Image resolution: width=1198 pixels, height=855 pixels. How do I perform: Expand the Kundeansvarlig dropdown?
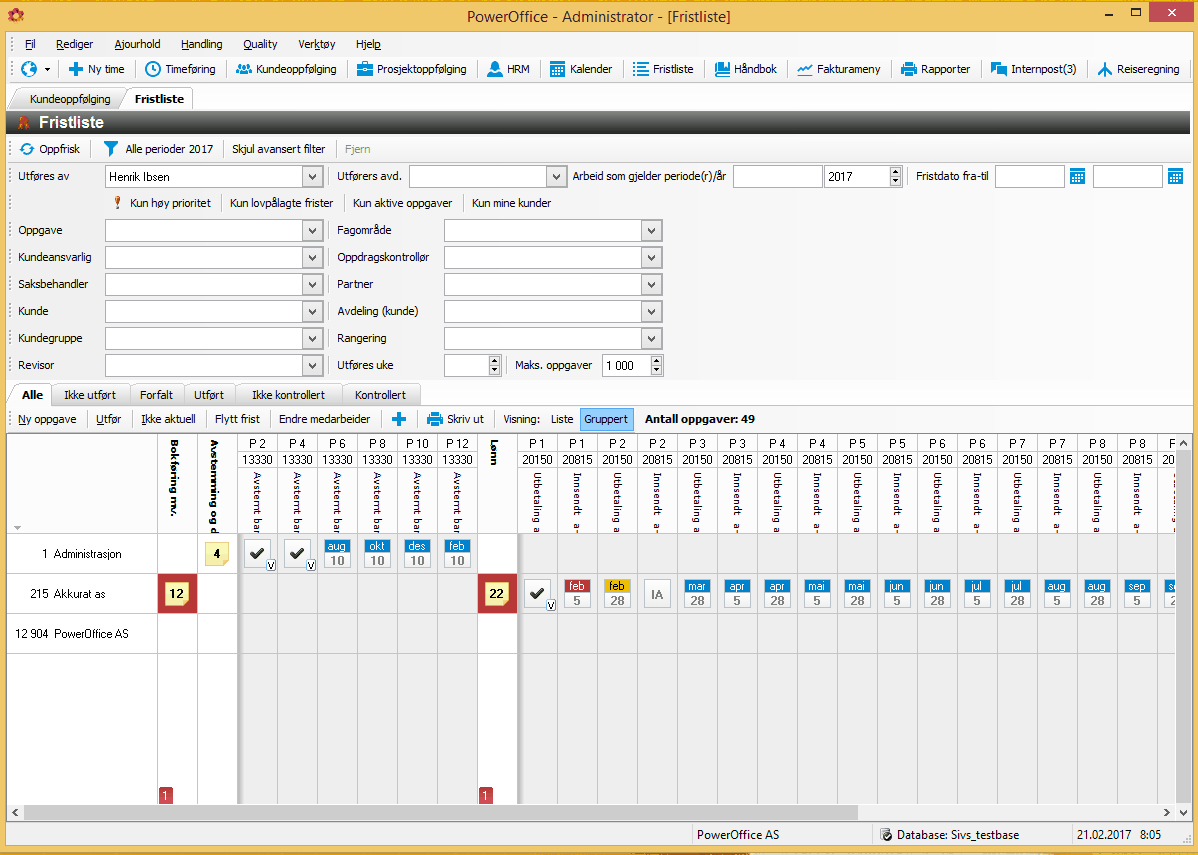312,257
